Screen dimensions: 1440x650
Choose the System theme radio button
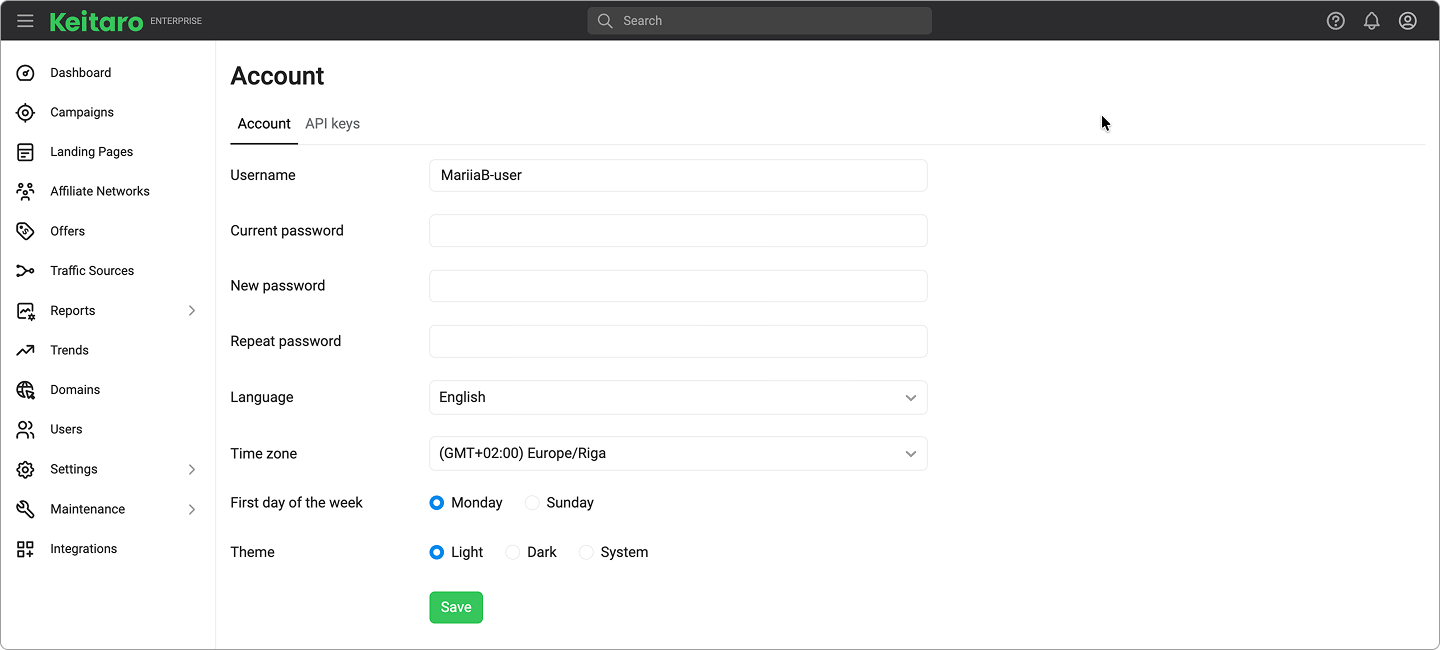pos(586,552)
